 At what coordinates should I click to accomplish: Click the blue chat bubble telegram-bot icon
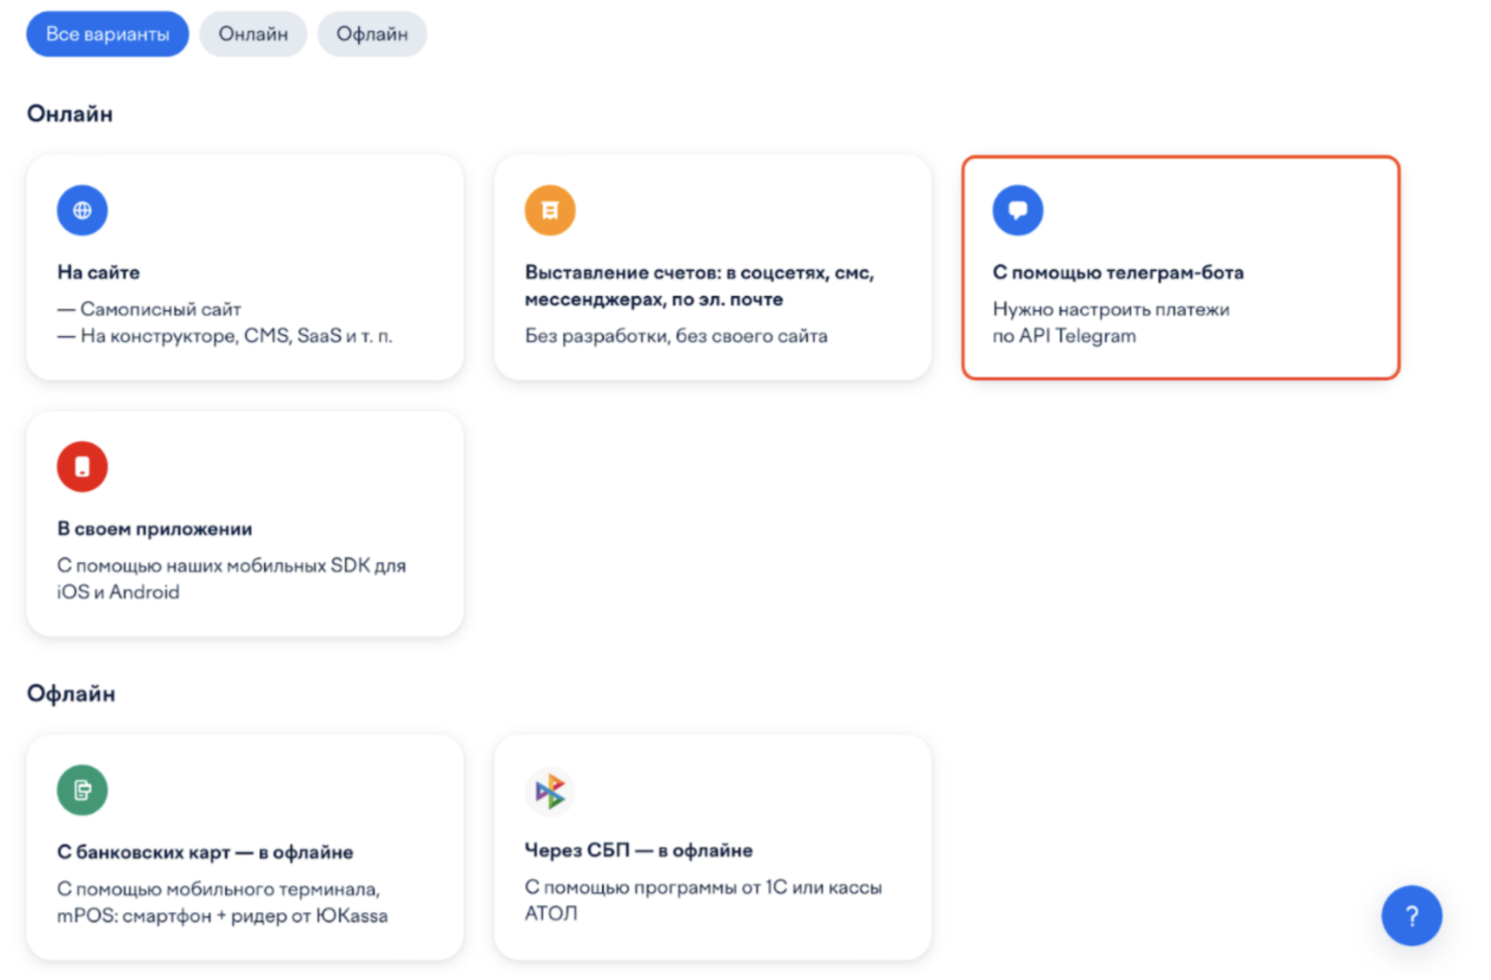coord(1017,210)
